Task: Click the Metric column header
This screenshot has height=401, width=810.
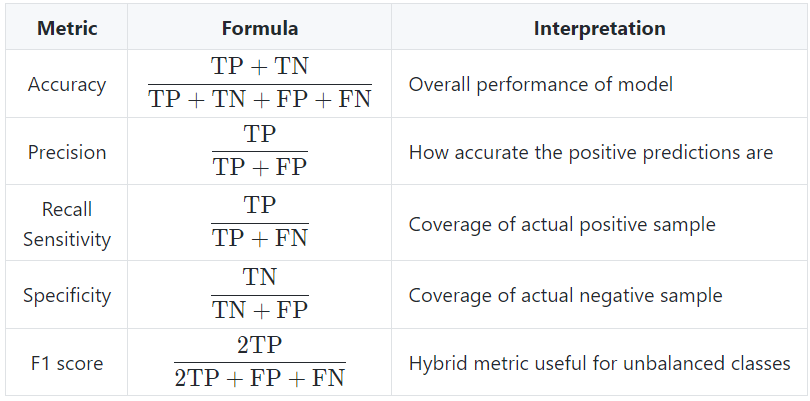Action: (x=67, y=28)
